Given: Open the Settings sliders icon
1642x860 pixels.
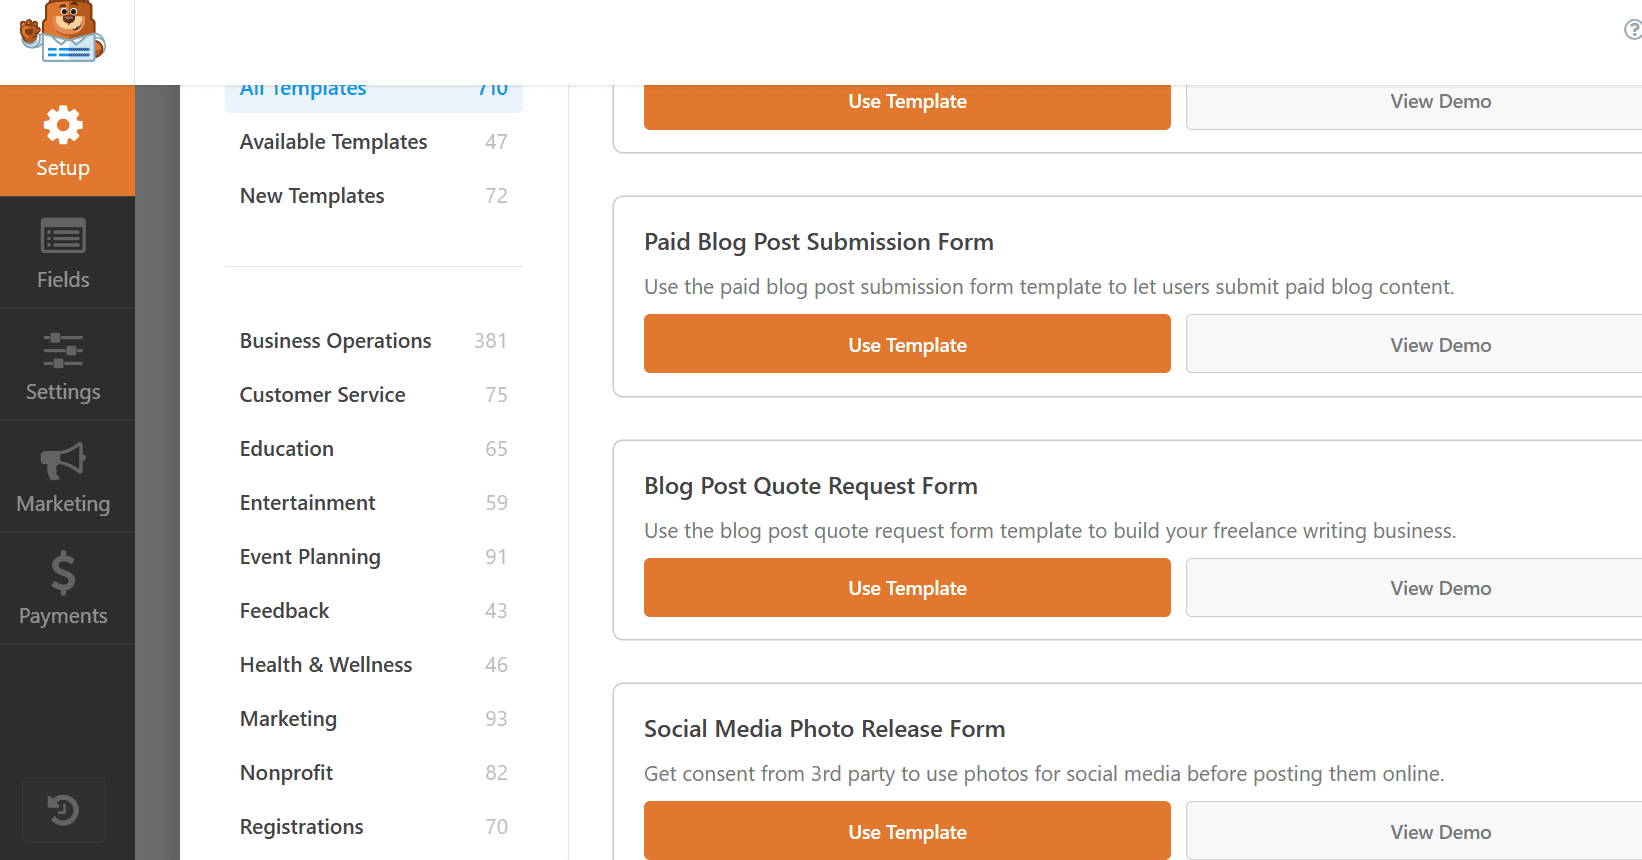Looking at the screenshot, I should [63, 350].
